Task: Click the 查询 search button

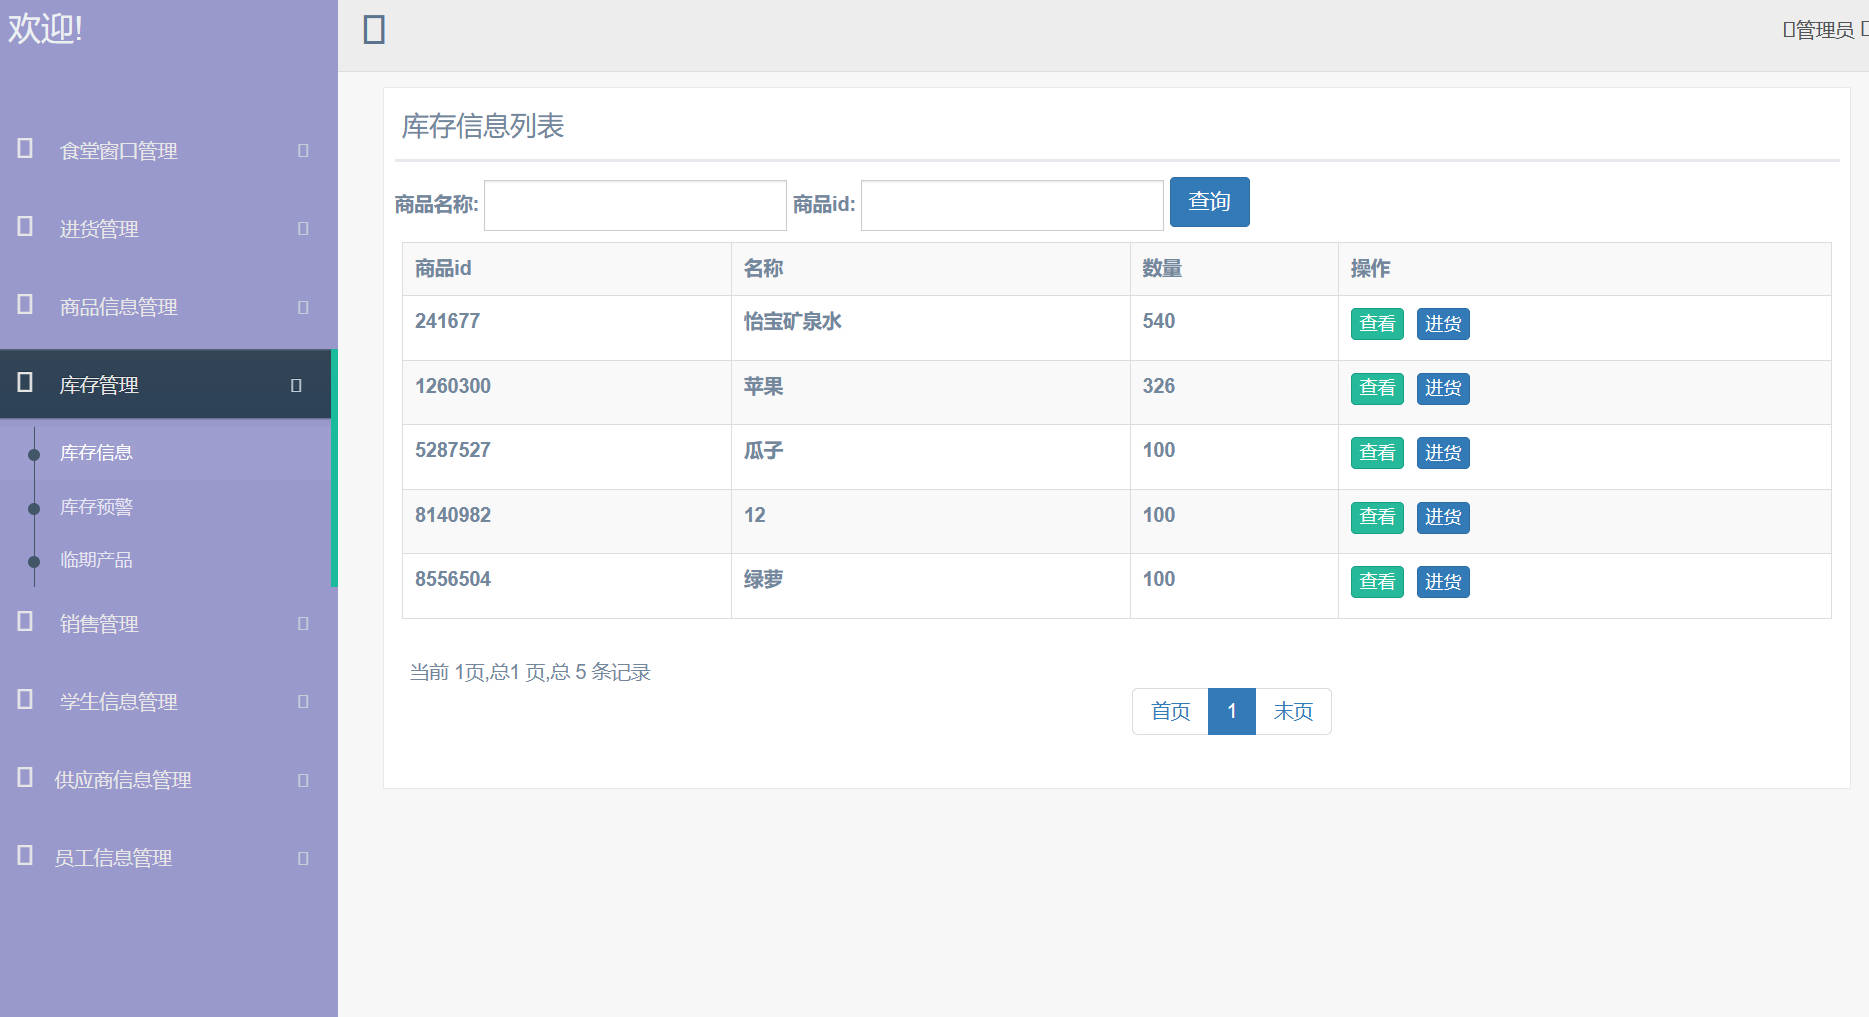Action: point(1209,201)
